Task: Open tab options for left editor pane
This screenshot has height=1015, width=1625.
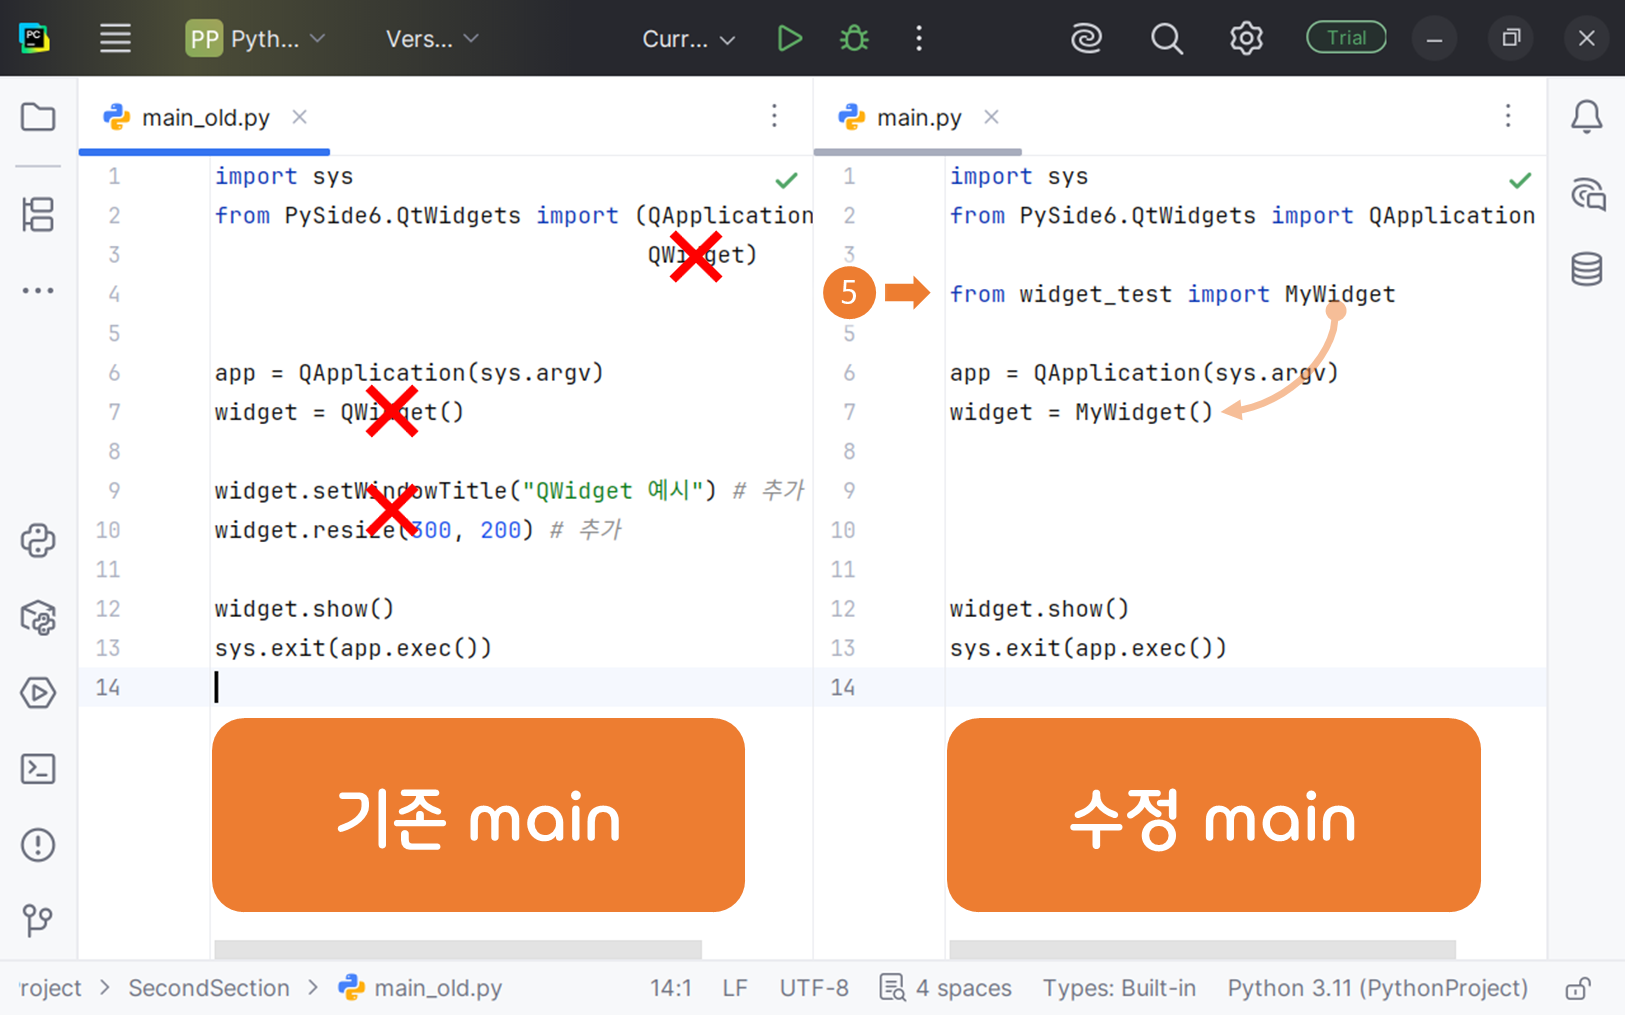Action: [774, 116]
